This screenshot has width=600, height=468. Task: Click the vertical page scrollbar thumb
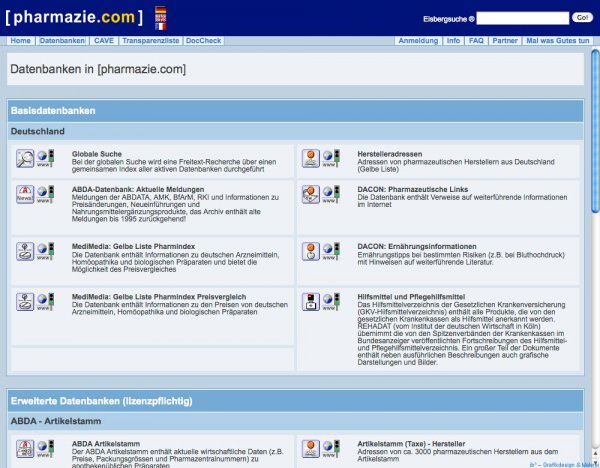(595, 130)
